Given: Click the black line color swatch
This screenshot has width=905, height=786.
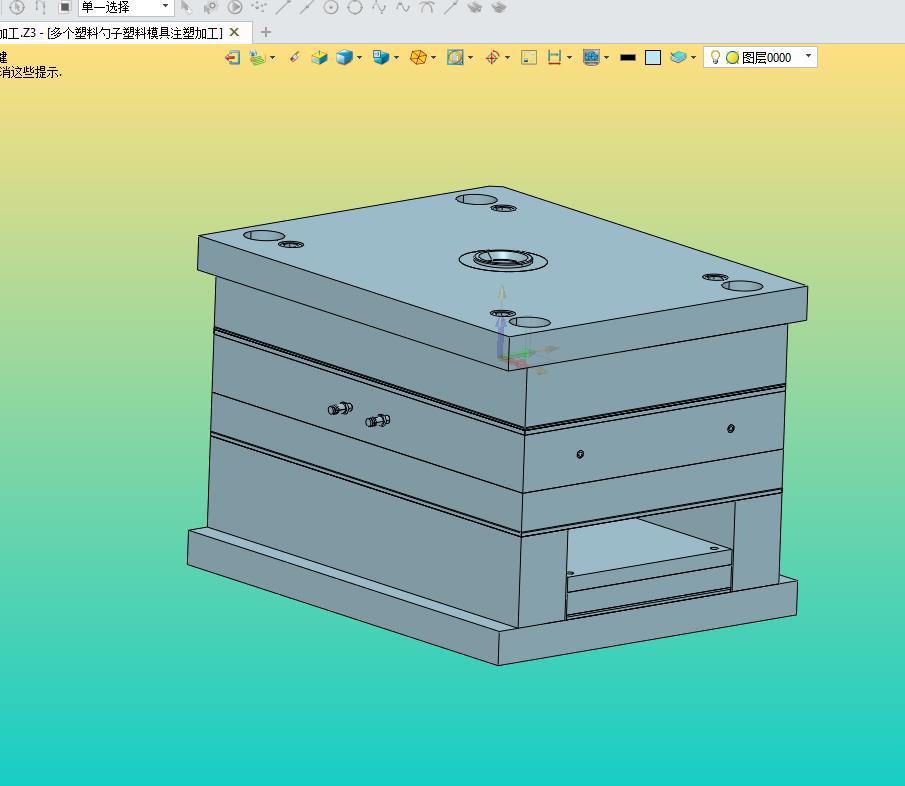Looking at the screenshot, I should [x=628, y=58].
